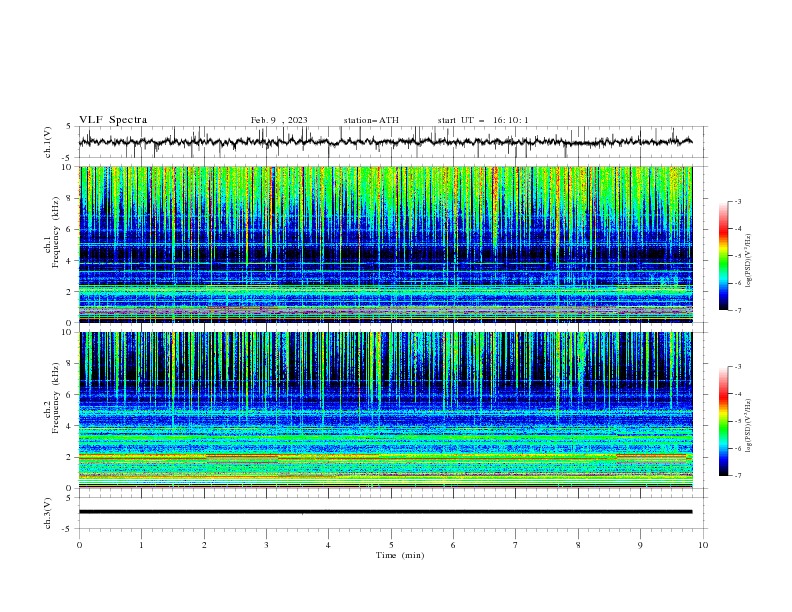Click the time axis tick label "7"
792x612 pixels.
point(516,545)
